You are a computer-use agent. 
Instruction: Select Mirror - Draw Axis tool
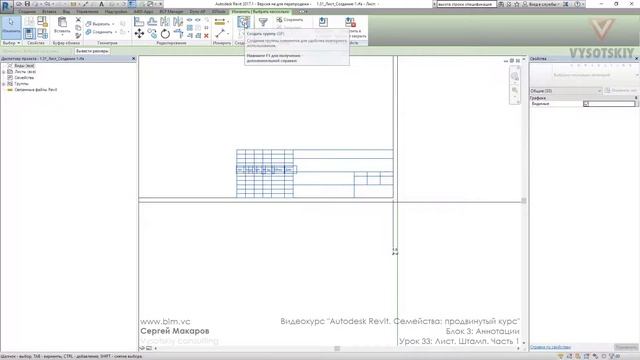178,22
